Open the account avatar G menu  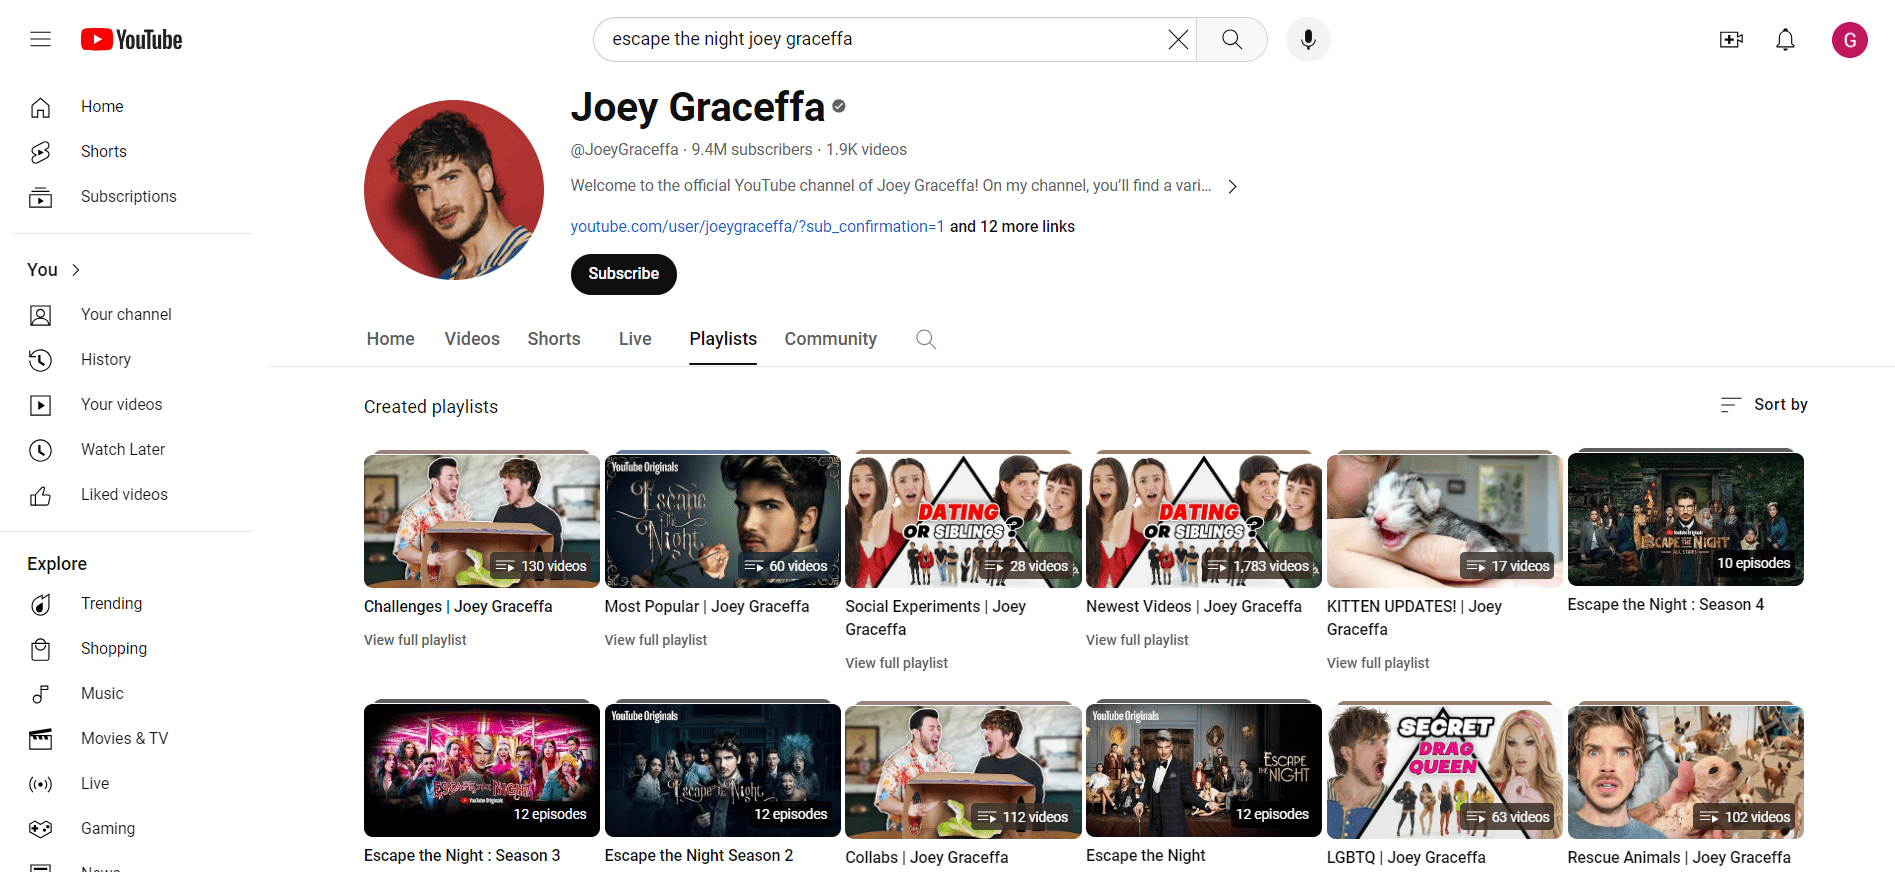point(1849,40)
